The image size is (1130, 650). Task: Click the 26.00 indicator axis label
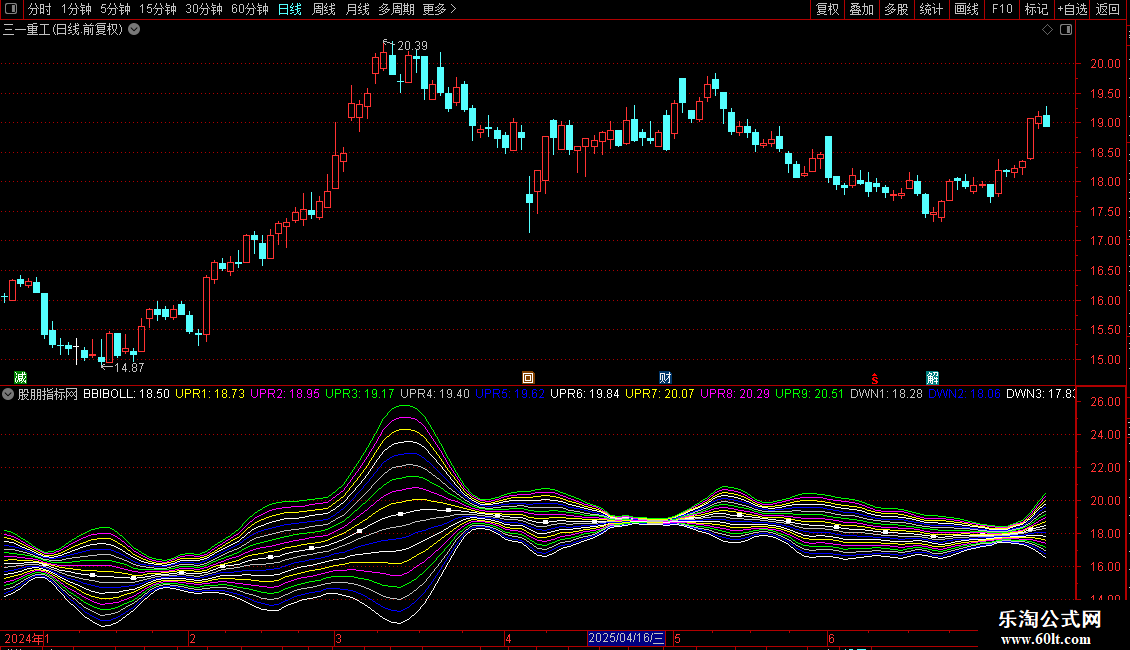[x=1105, y=401]
